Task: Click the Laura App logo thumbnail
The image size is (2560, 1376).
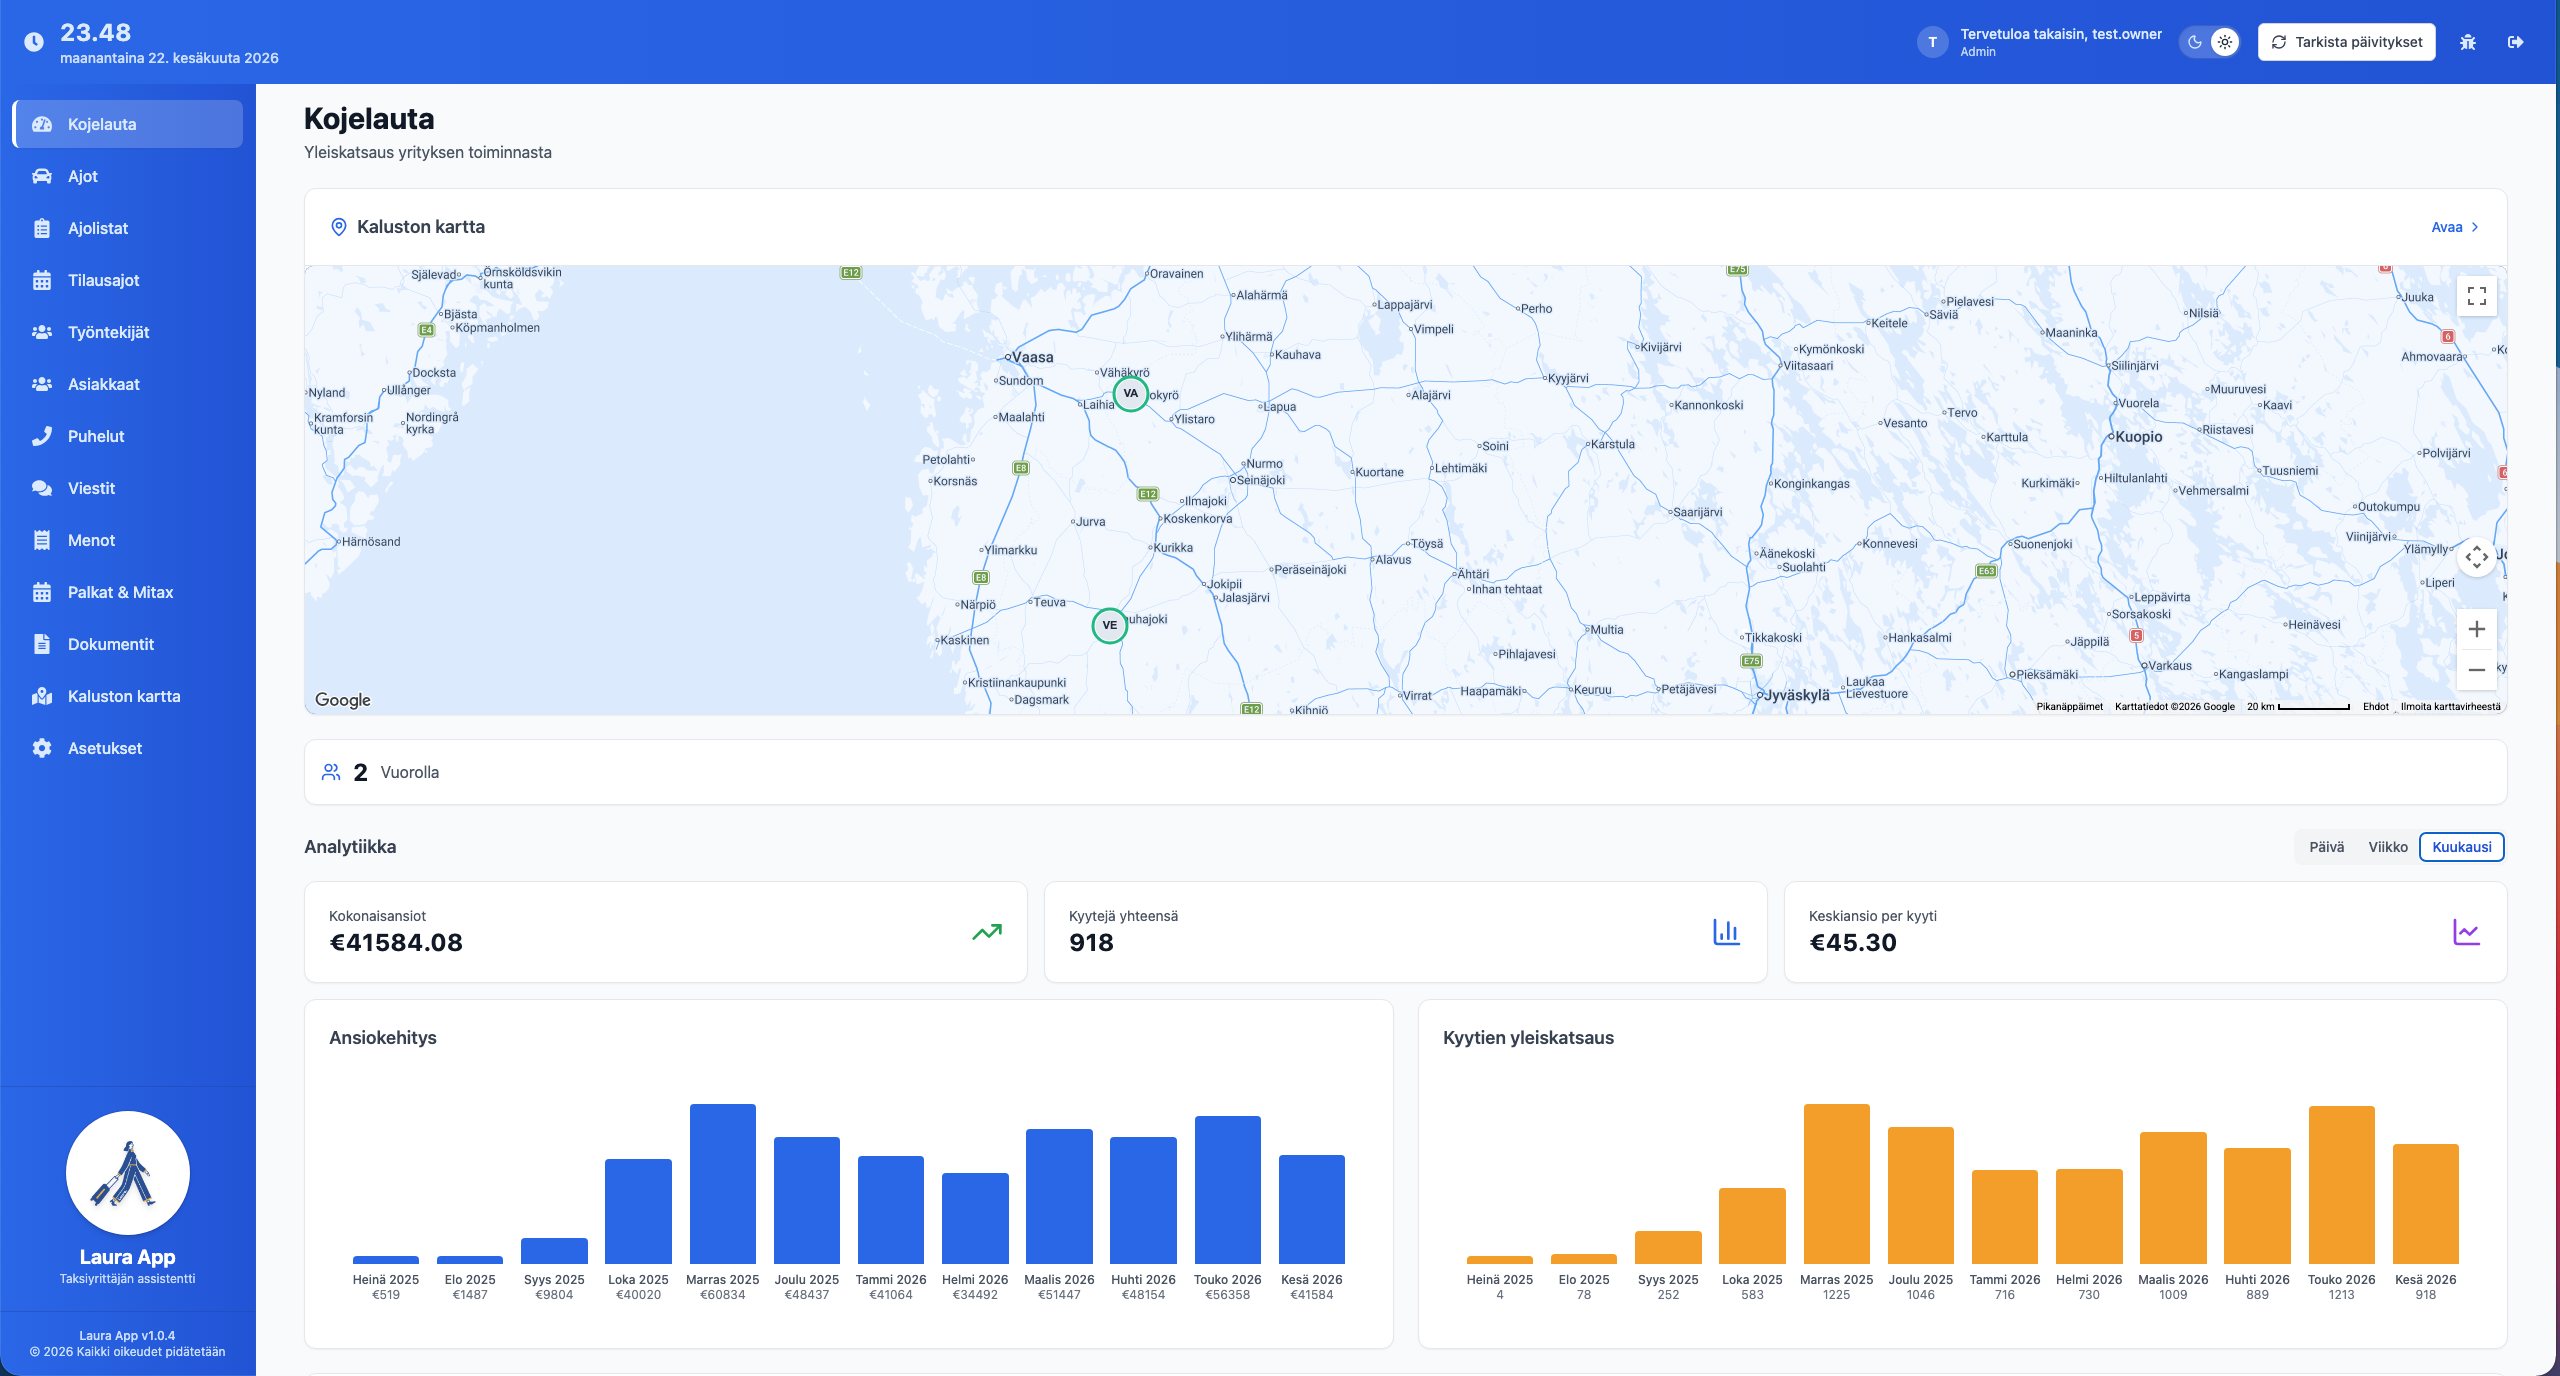Action: pyautogui.click(x=128, y=1173)
